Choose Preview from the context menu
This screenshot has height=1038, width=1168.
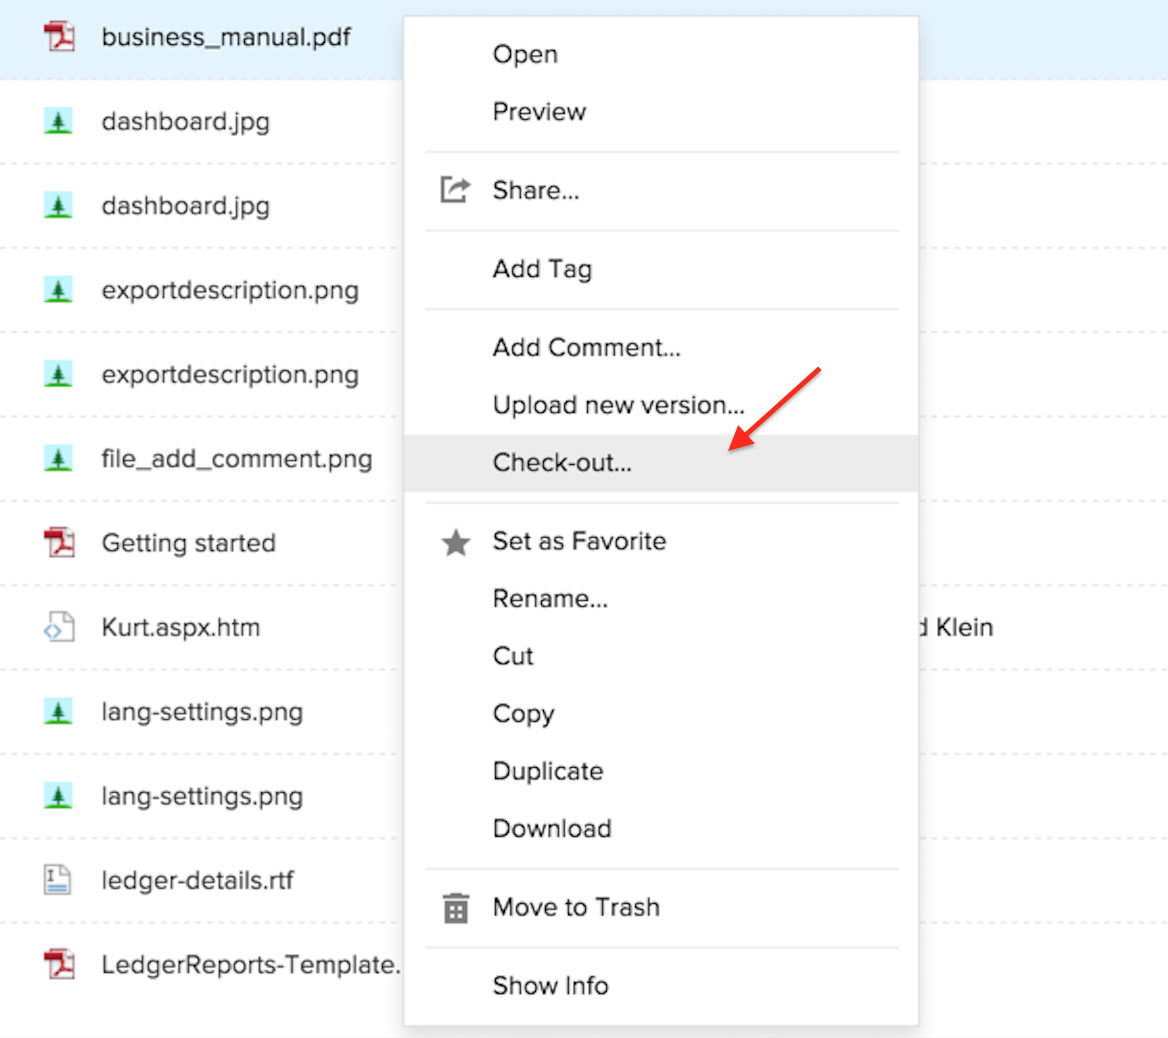(539, 112)
